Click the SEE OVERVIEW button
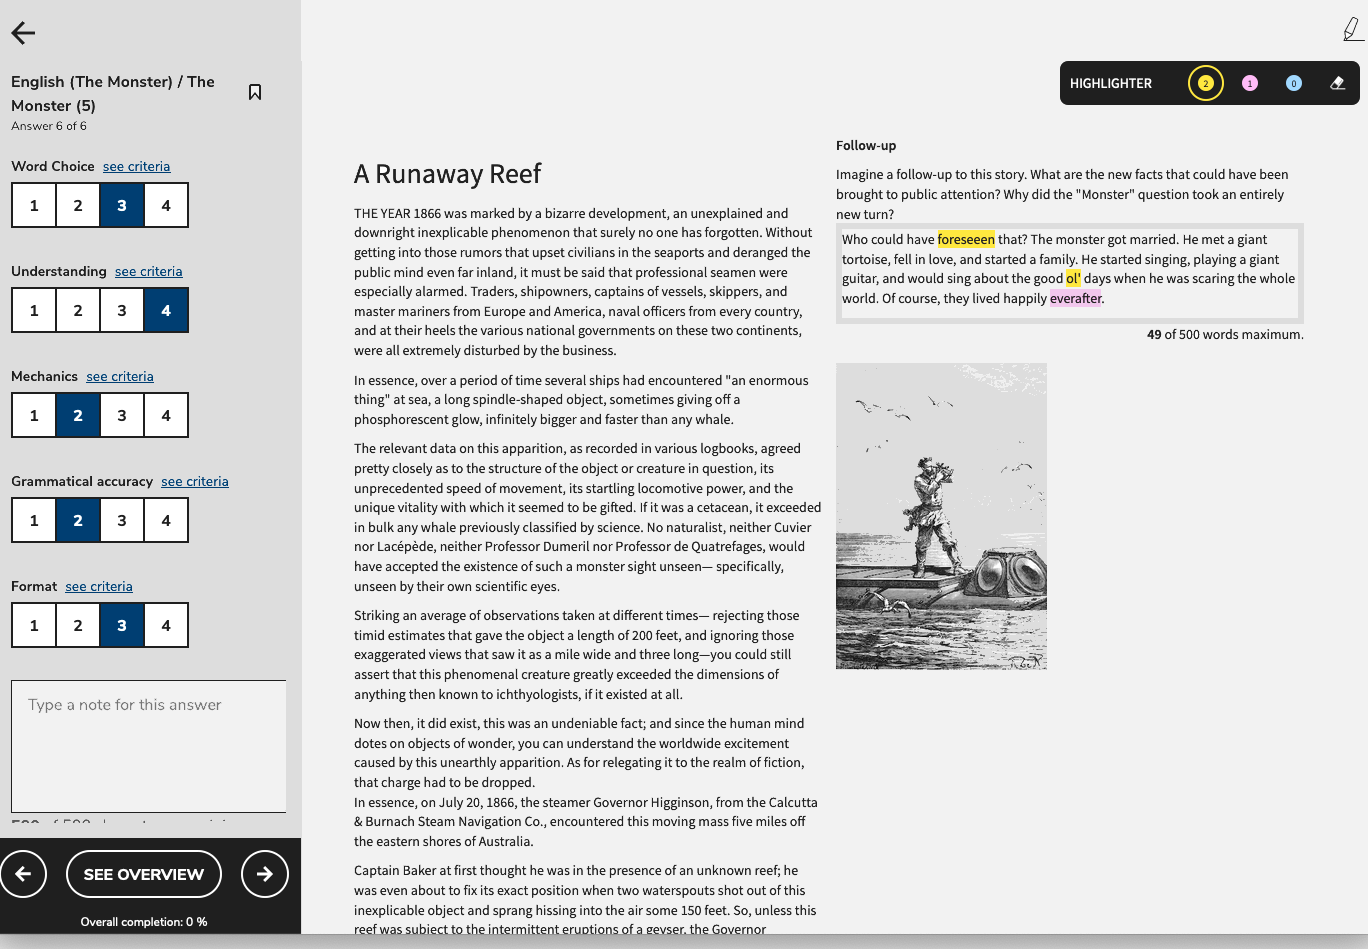Viewport: 1368px width, 949px height. coord(143,874)
